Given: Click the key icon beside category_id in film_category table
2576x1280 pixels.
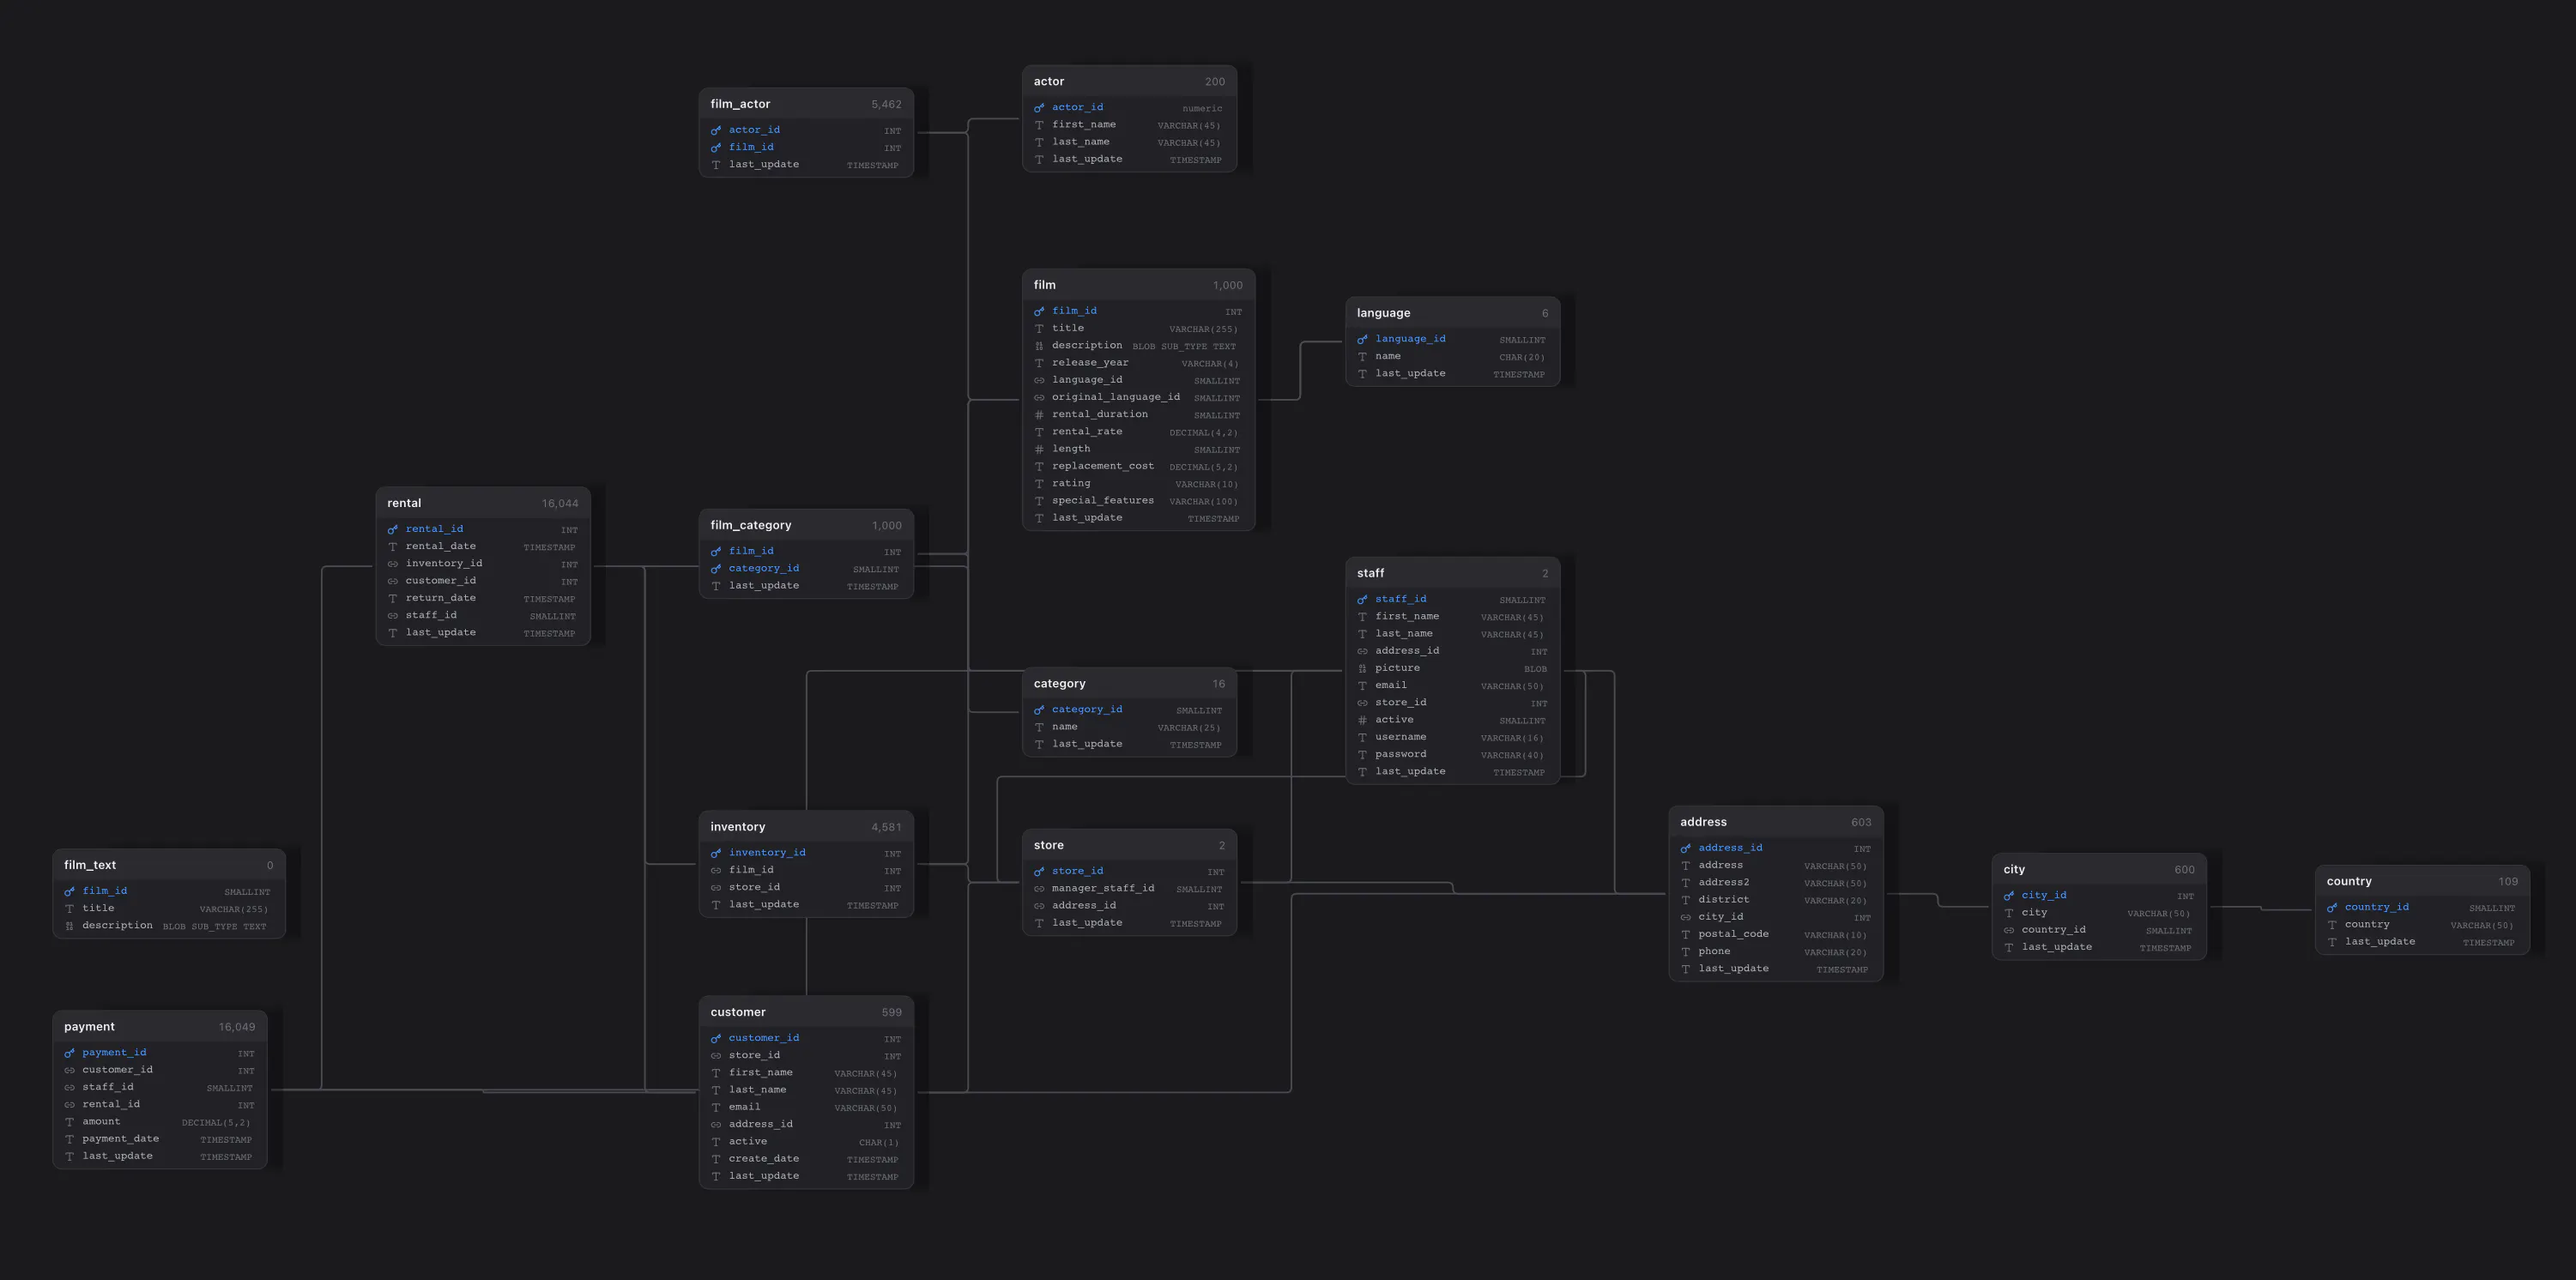Looking at the screenshot, I should [x=716, y=569].
